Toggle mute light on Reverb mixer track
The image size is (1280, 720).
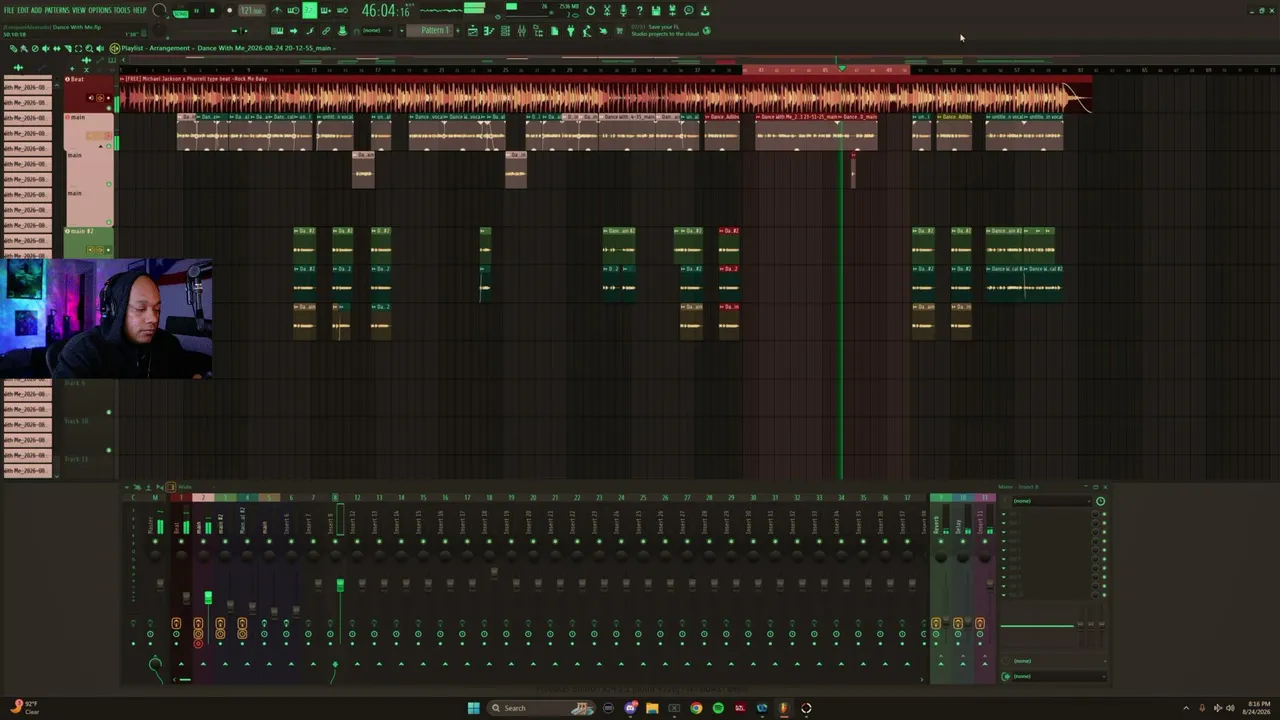coord(941,541)
